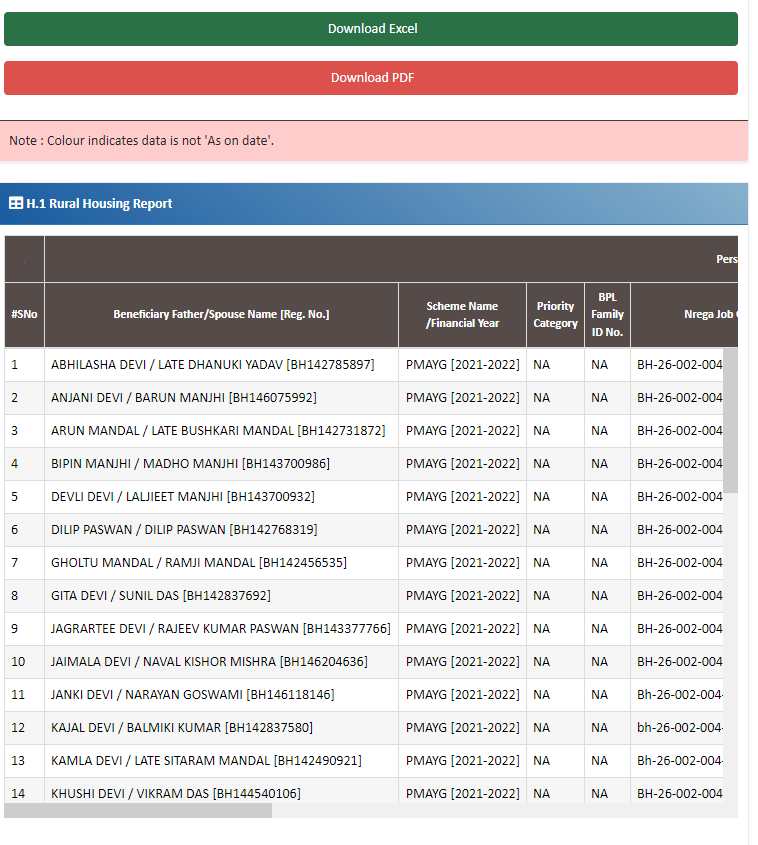This screenshot has height=845, width=758.
Task: Select ARUN MANDAL / LATE BUSHKARI MANDAL entry
Action: [218, 431]
